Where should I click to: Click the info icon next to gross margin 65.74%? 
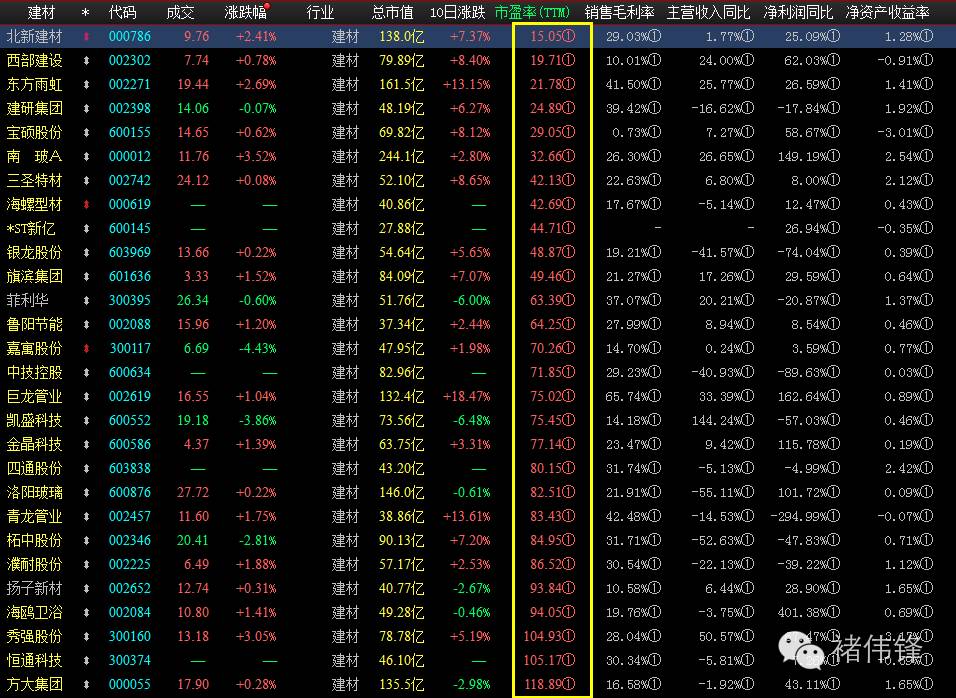coord(655,397)
